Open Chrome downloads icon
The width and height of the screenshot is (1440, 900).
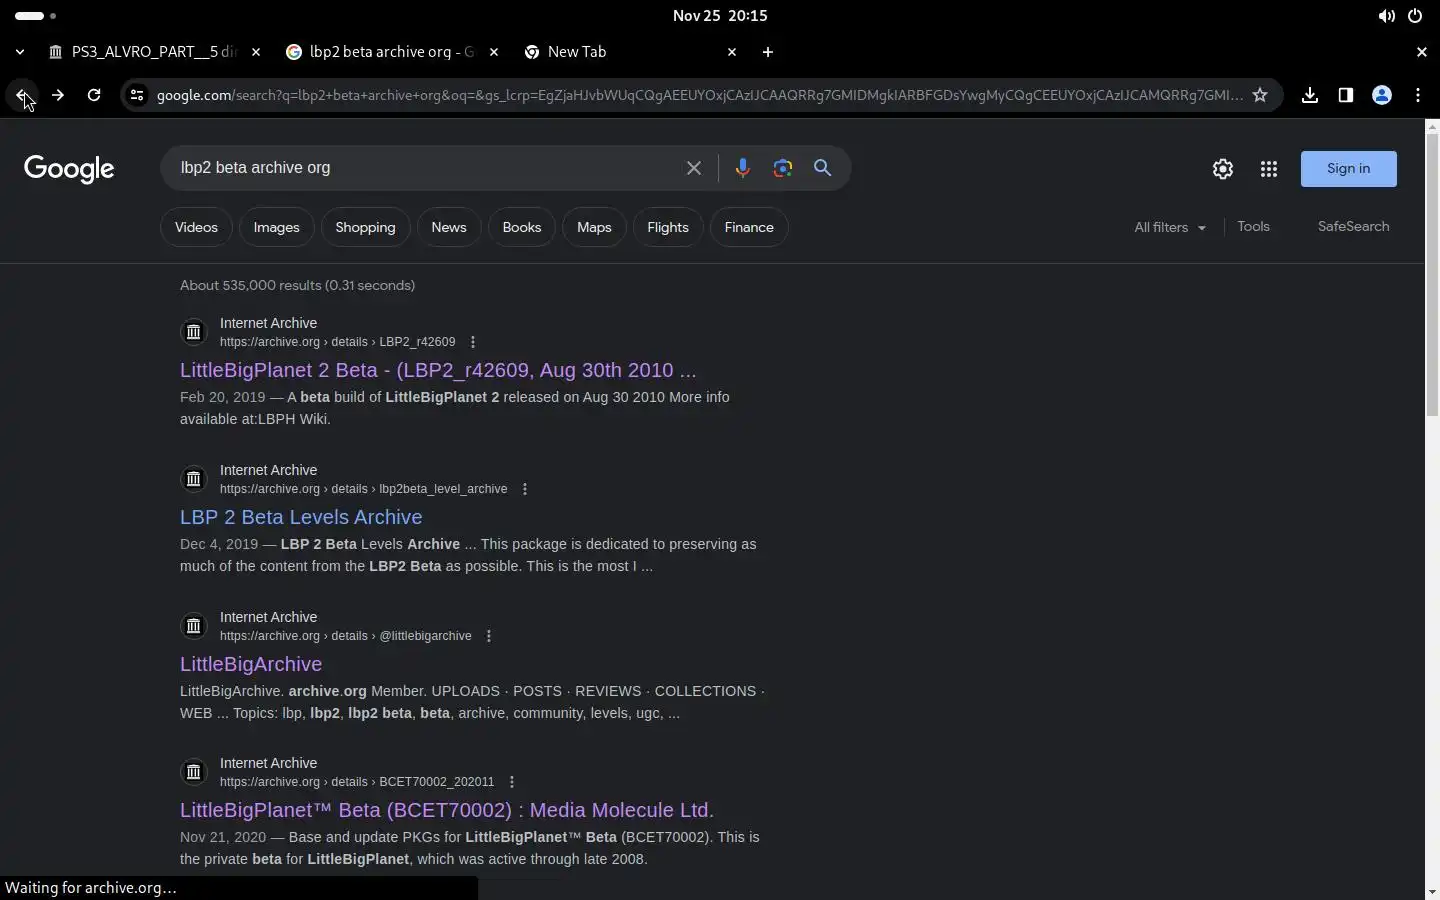(1310, 95)
